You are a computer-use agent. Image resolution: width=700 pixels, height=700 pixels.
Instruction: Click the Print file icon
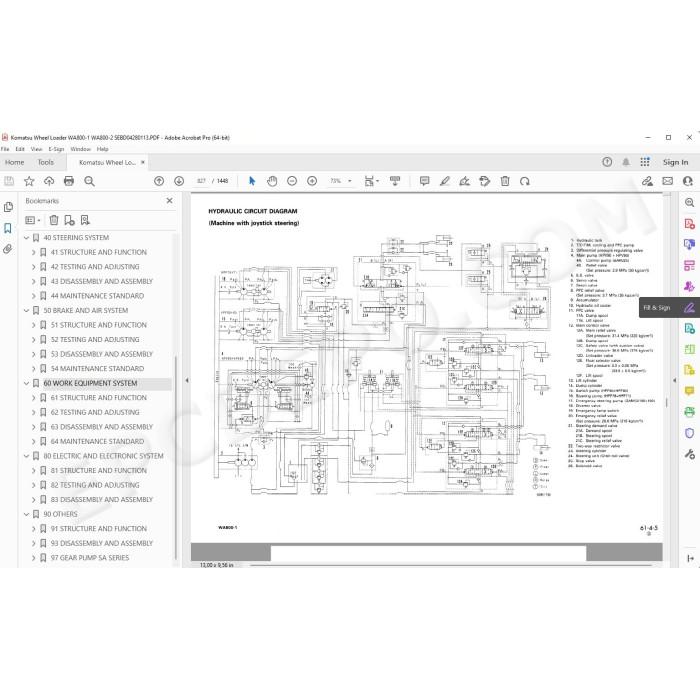point(69,181)
